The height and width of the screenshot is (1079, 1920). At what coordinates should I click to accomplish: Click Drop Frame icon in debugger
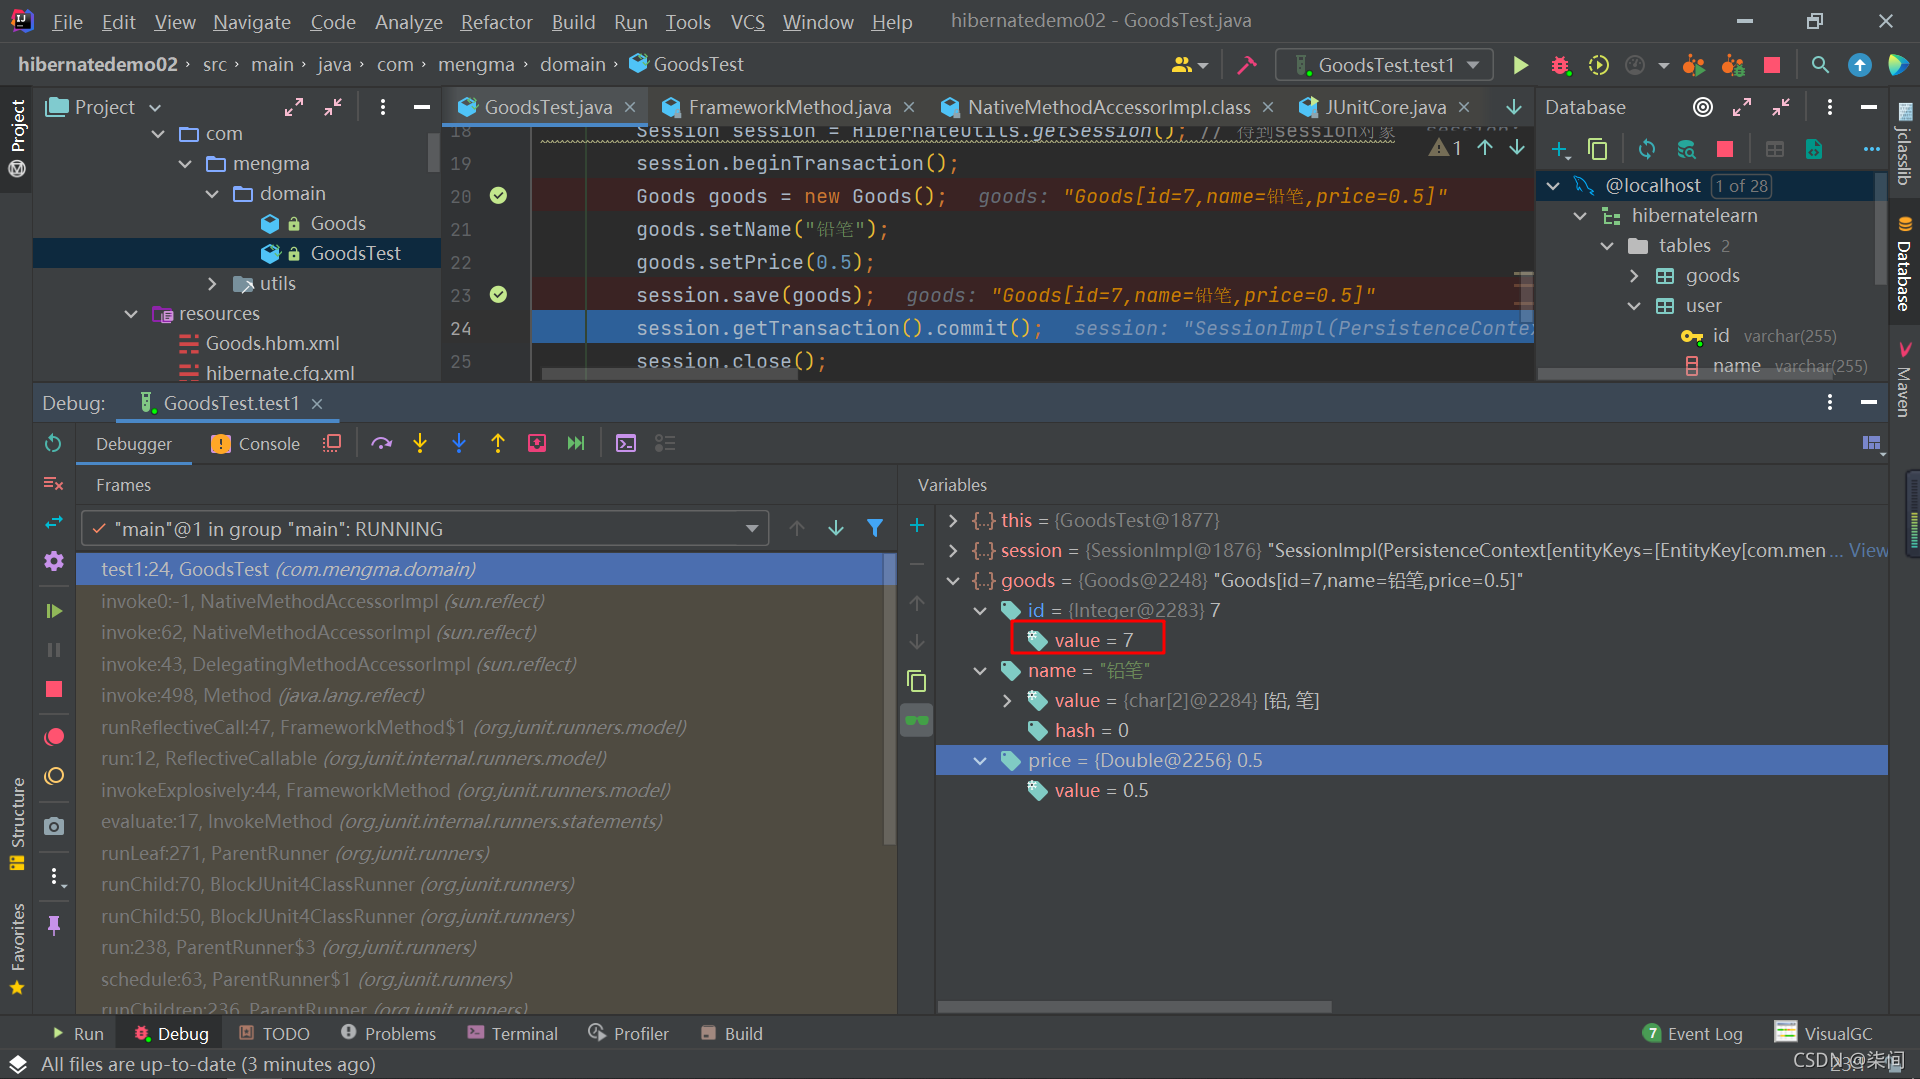pyautogui.click(x=537, y=443)
